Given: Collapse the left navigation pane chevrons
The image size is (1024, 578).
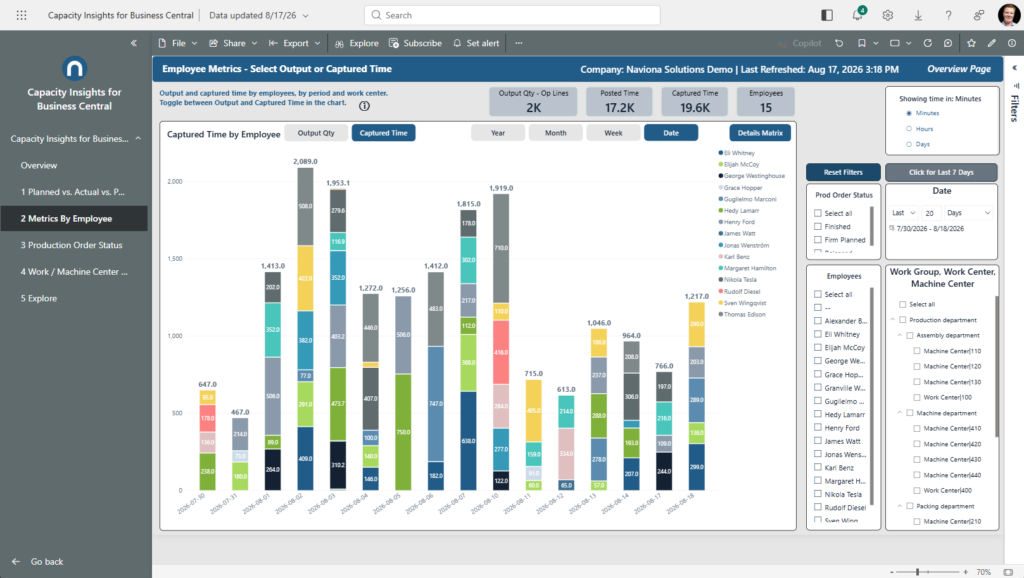Looking at the screenshot, I should [x=134, y=43].
